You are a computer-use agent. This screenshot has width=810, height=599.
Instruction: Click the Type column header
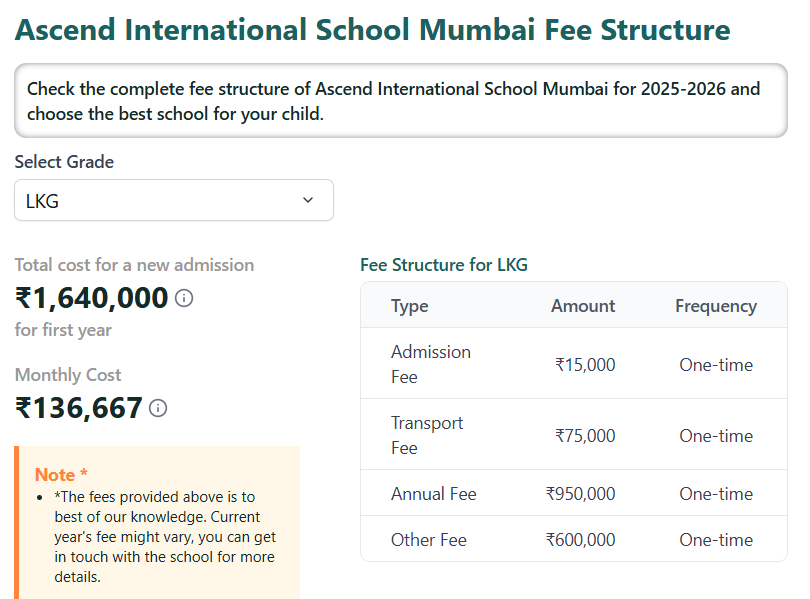(x=409, y=306)
